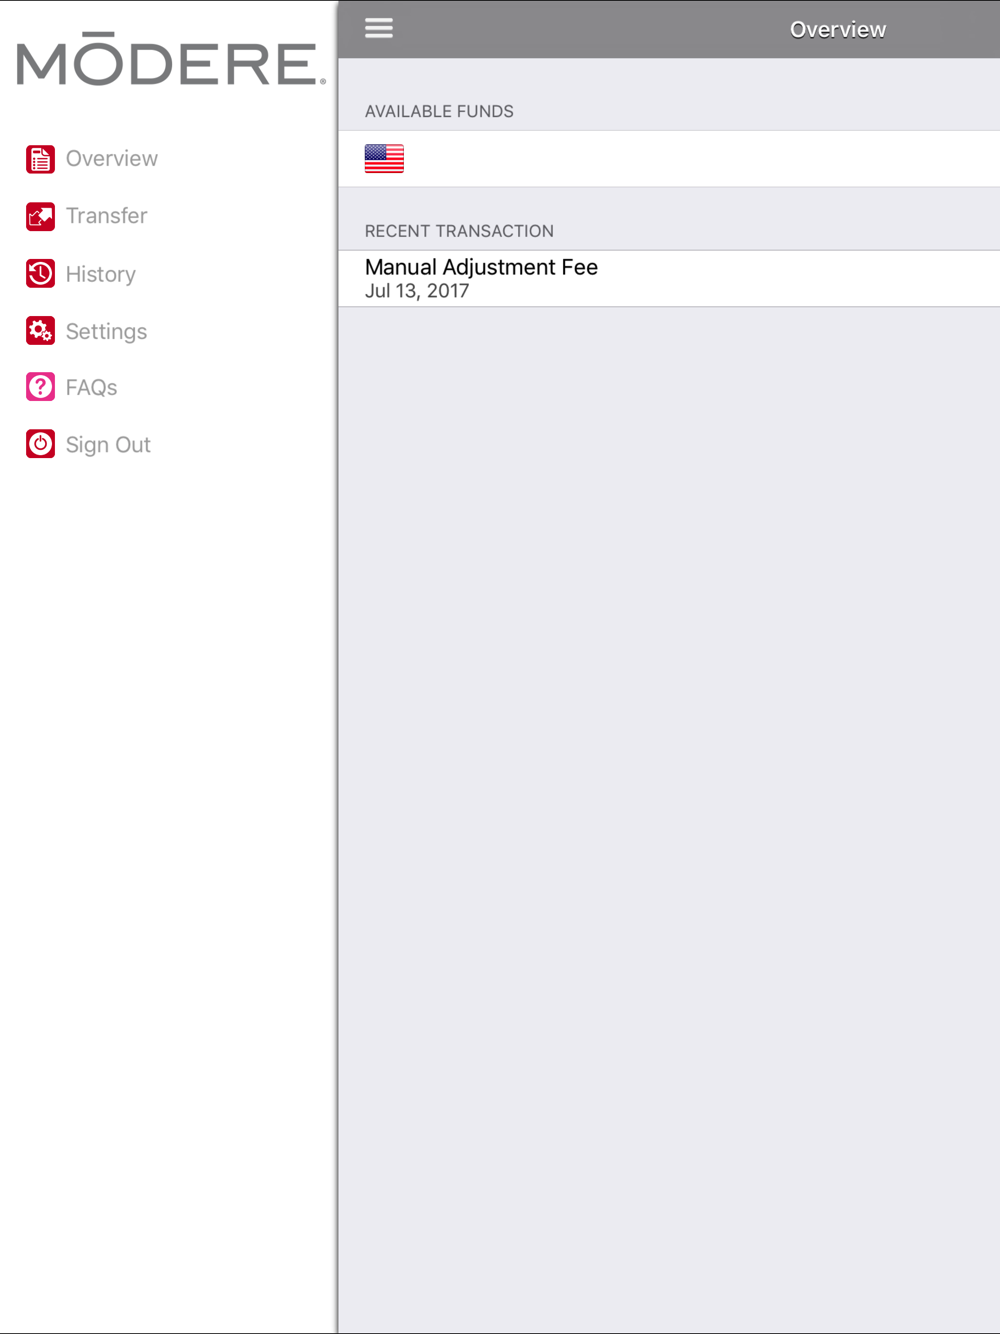
Task: Select the available funds US row
Action: tap(669, 159)
